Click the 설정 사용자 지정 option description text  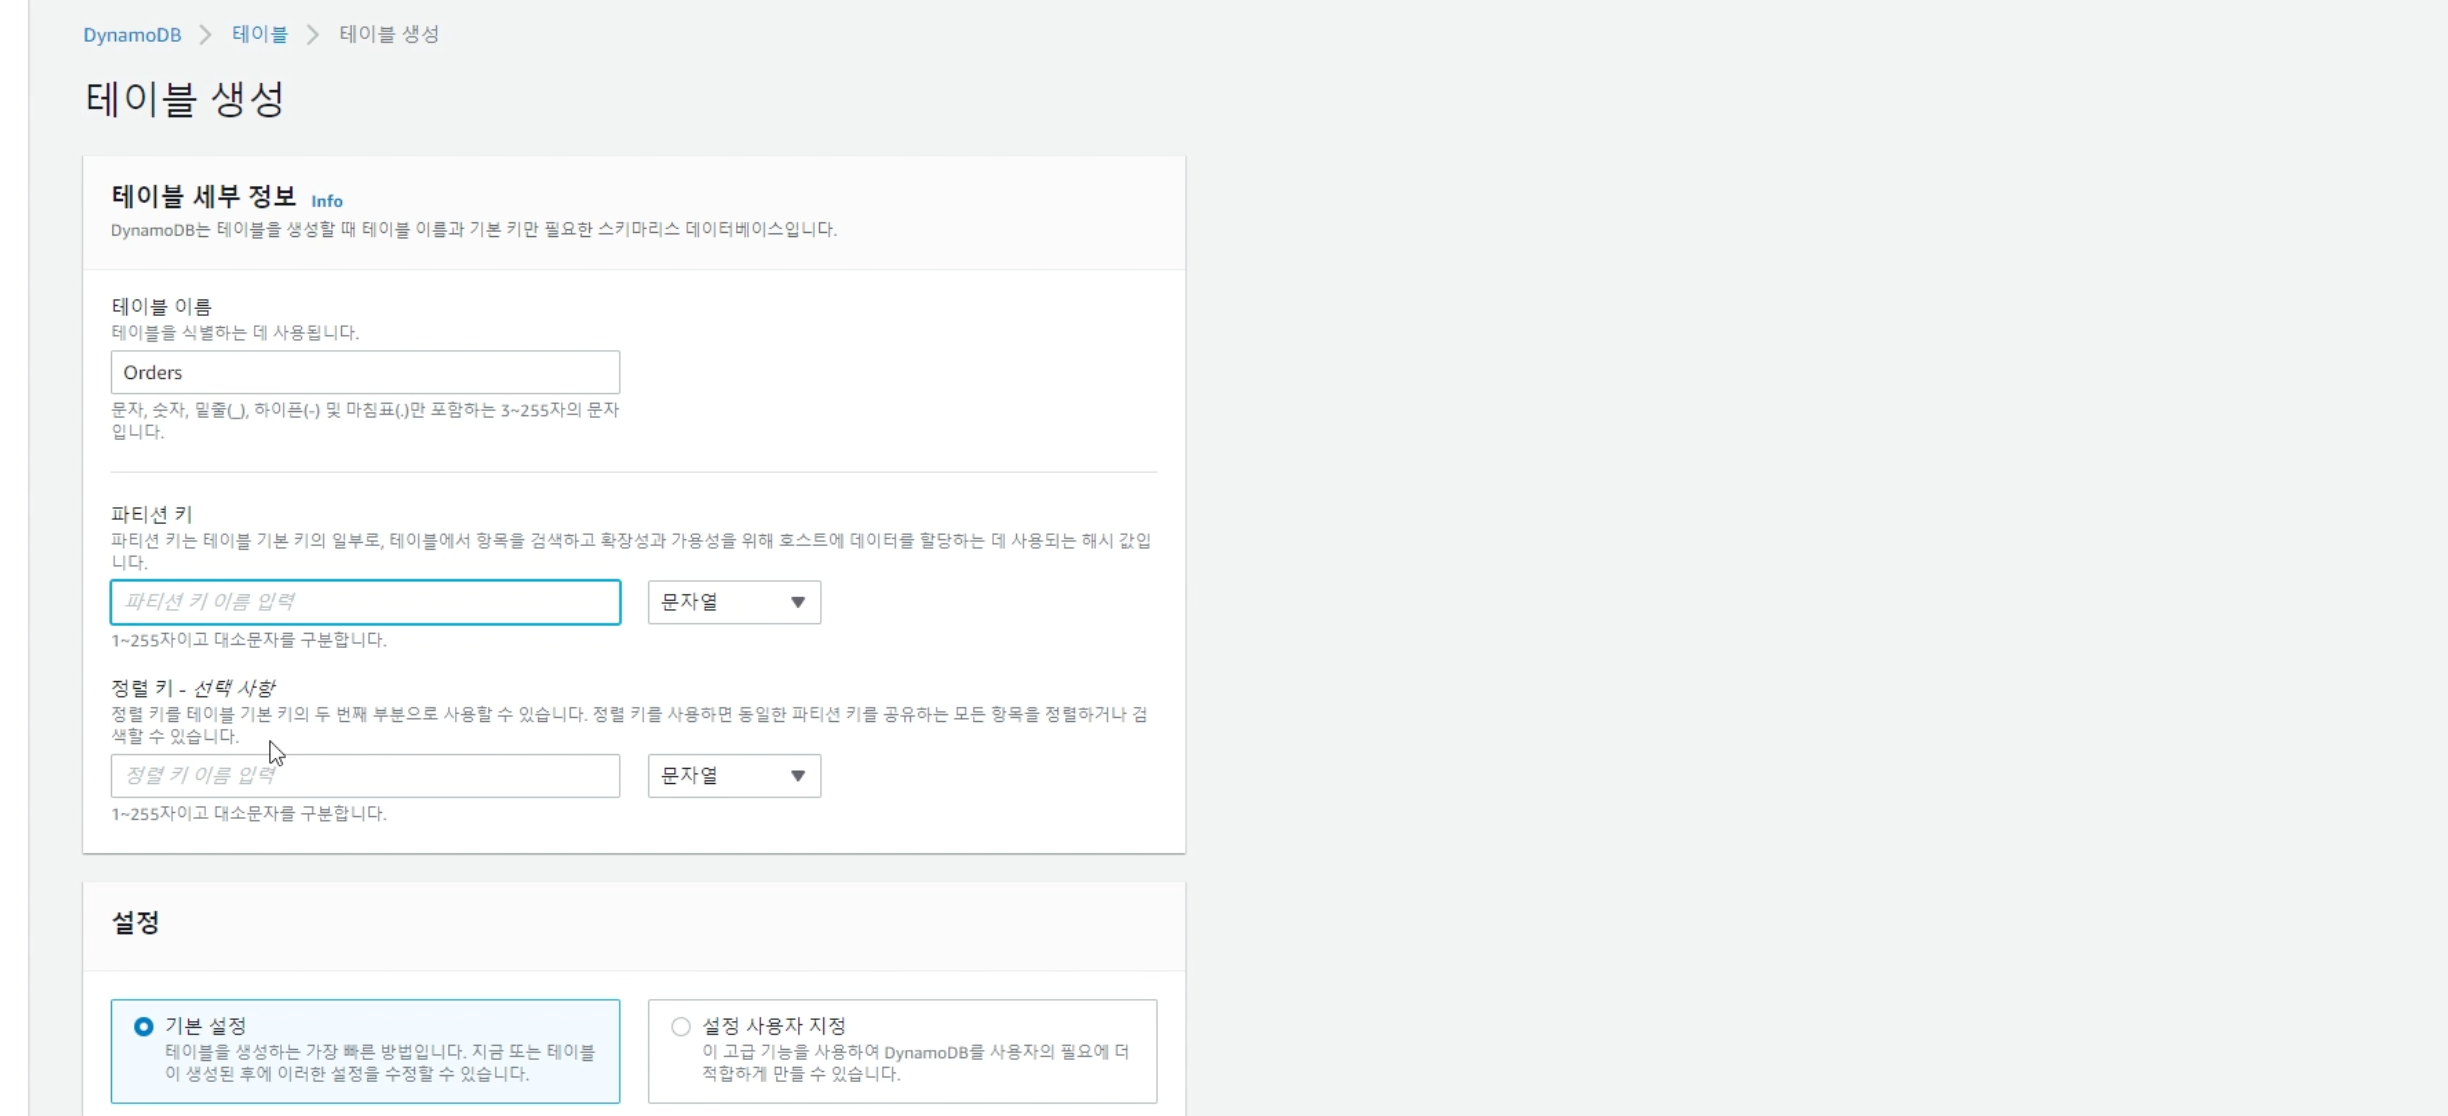click(915, 1062)
